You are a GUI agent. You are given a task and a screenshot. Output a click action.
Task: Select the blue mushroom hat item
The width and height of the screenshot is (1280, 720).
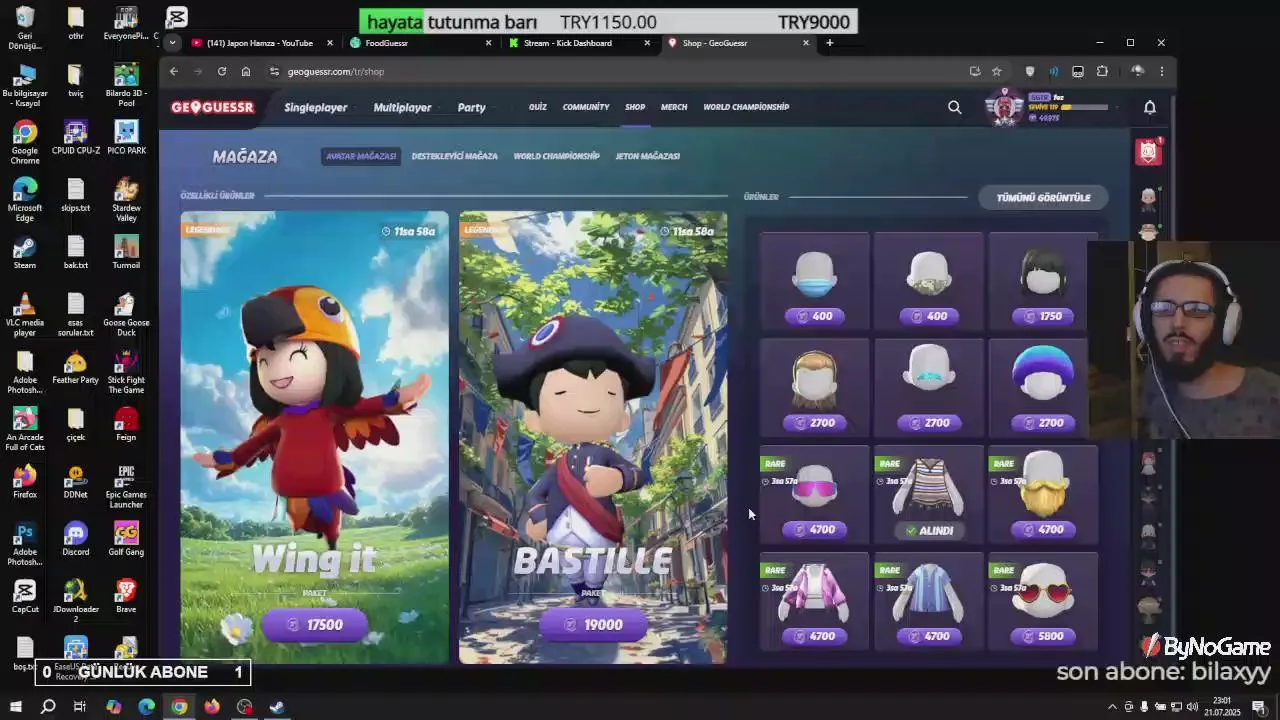pos(1043,388)
